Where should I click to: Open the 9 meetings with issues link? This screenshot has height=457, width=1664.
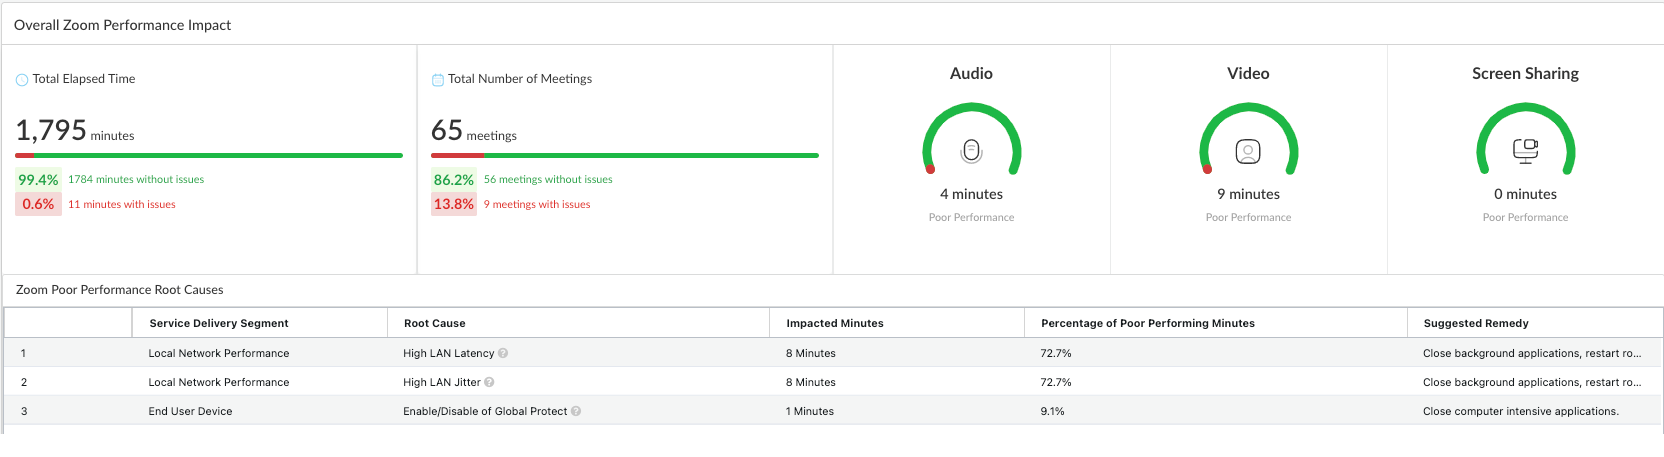click(537, 205)
